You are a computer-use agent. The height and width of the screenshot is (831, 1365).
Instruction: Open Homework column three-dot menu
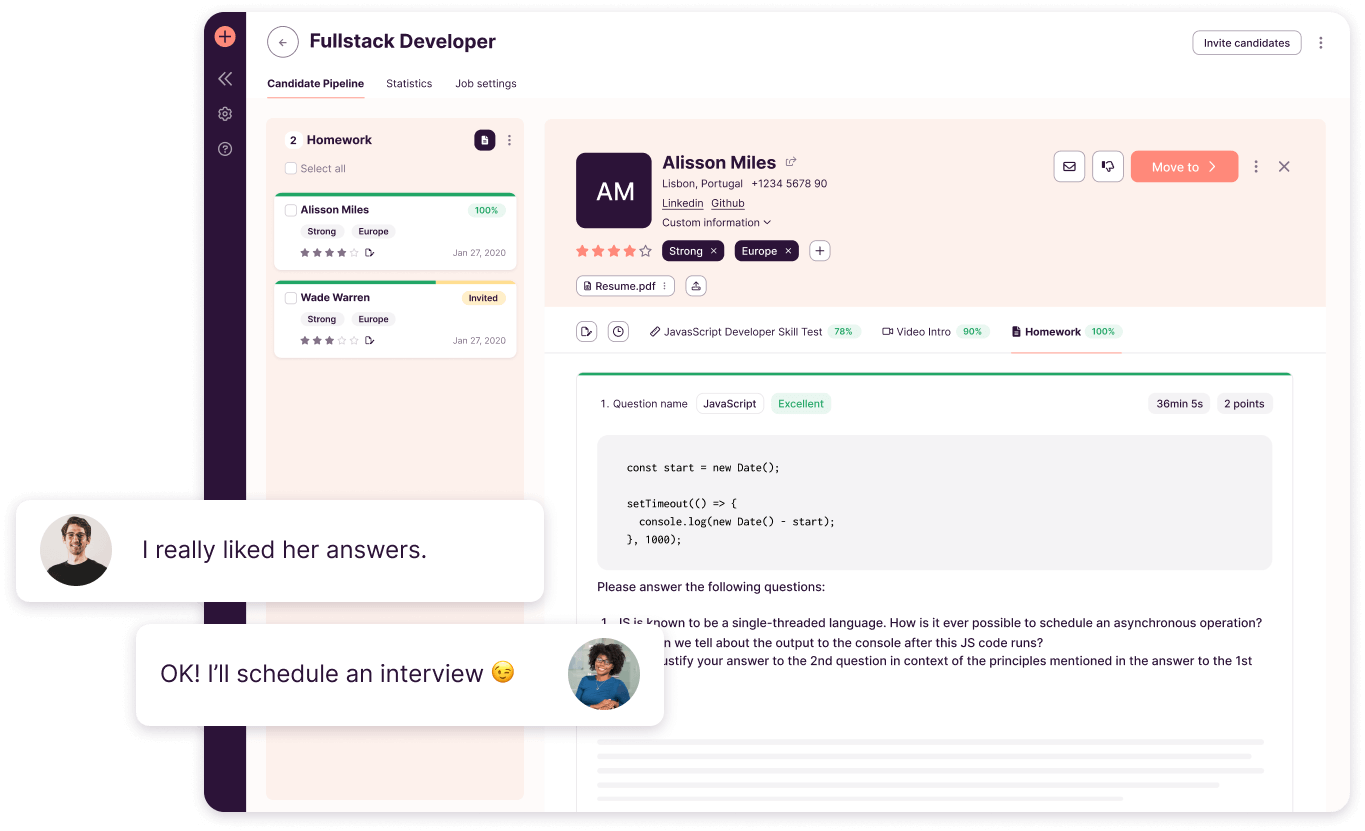click(x=509, y=140)
